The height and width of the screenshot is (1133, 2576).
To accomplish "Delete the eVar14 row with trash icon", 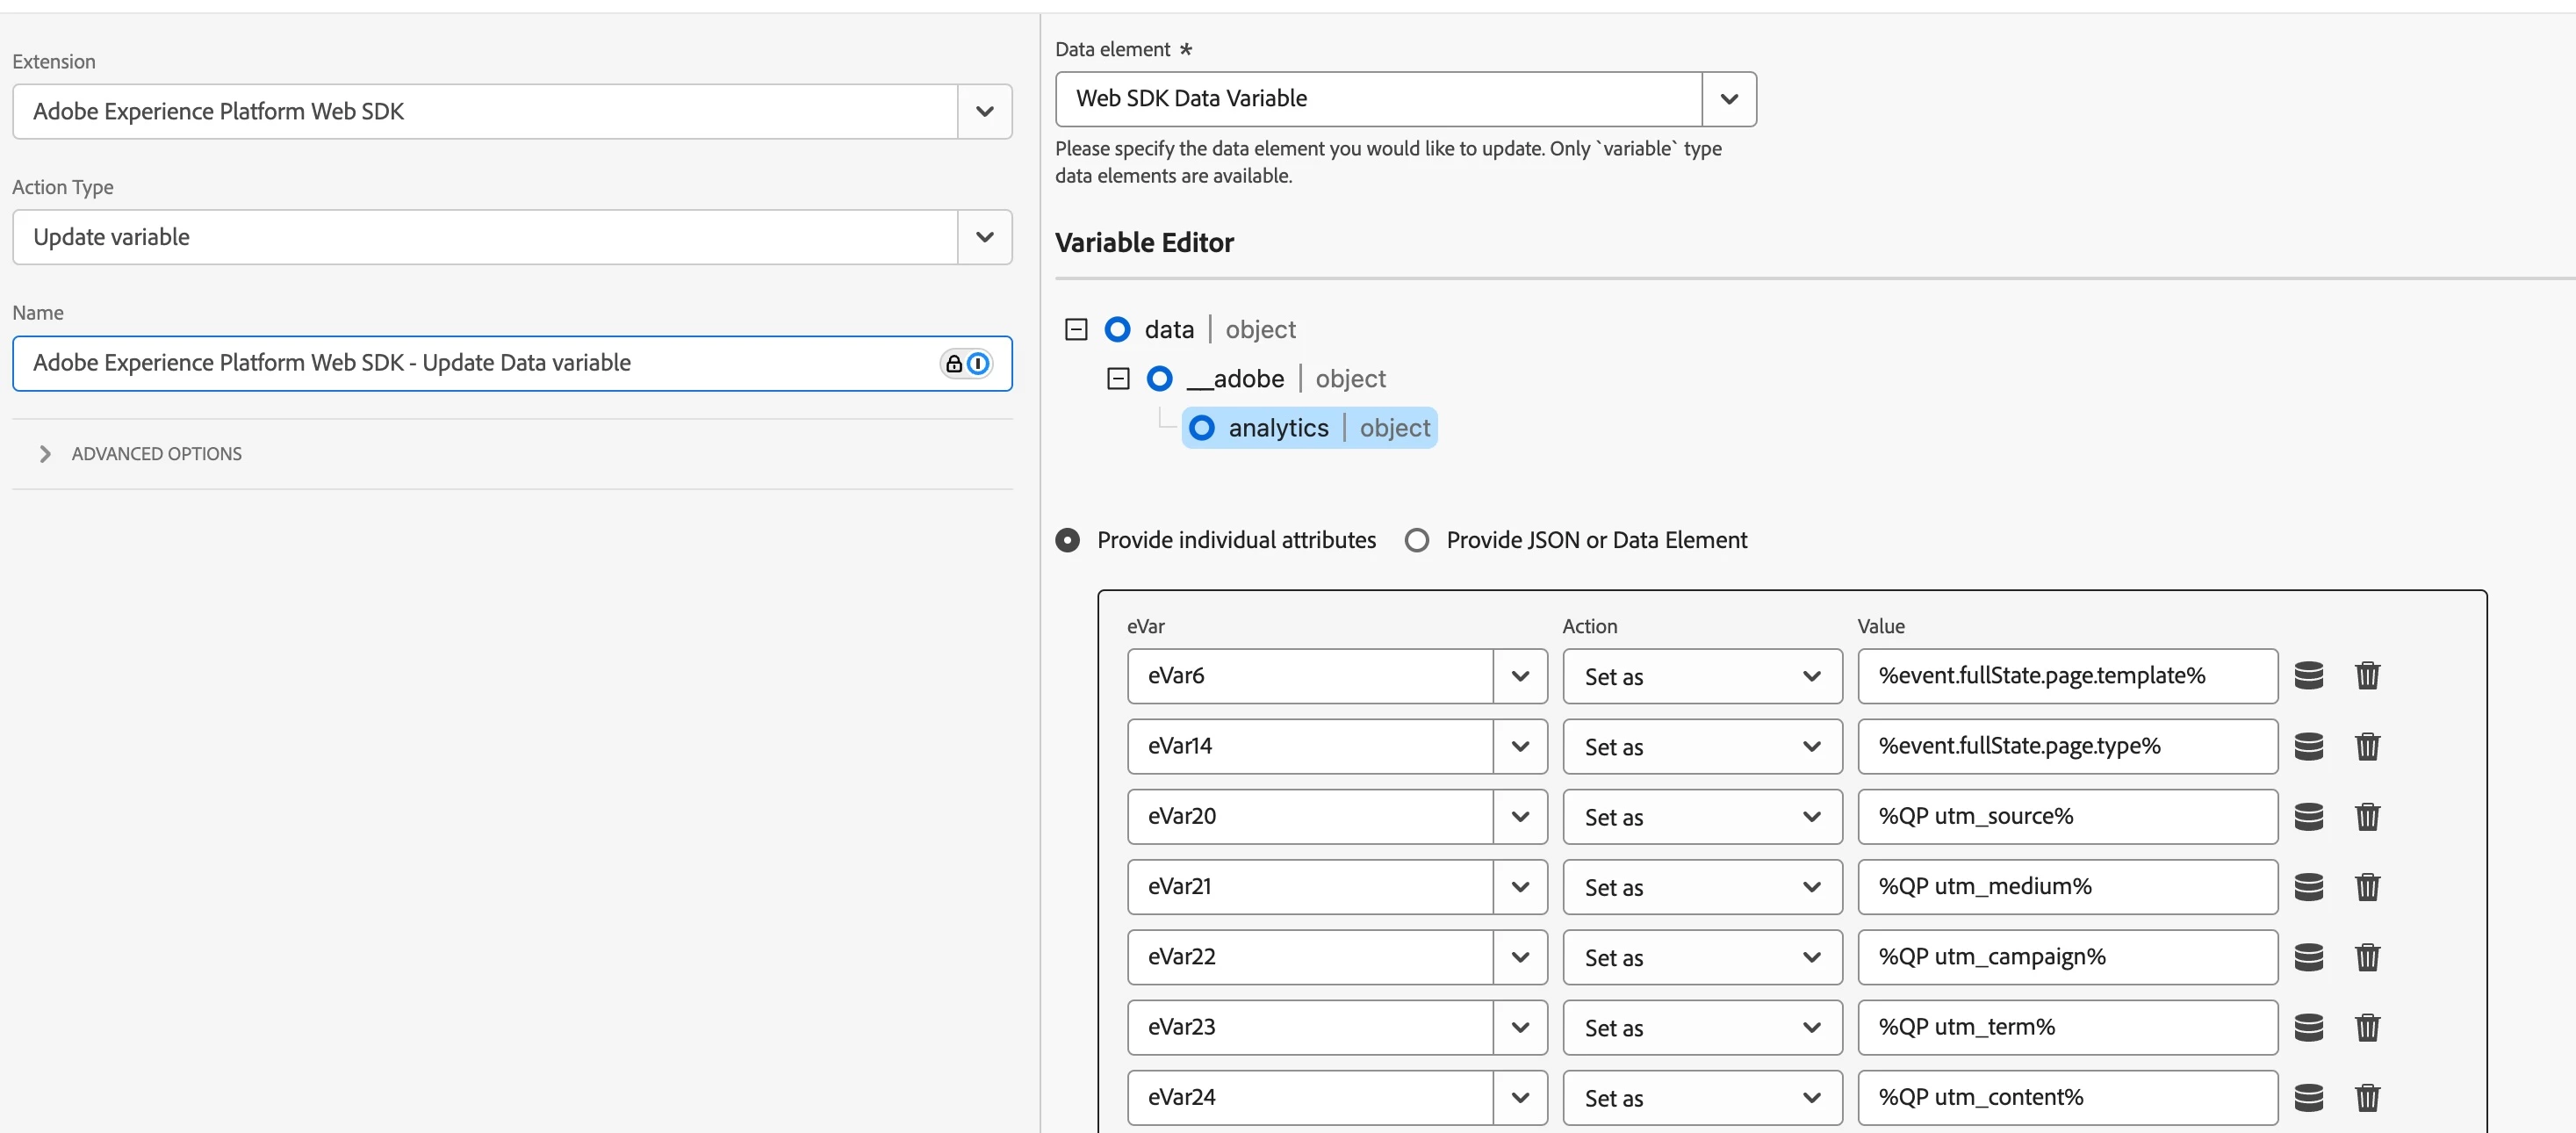I will click(x=2367, y=746).
